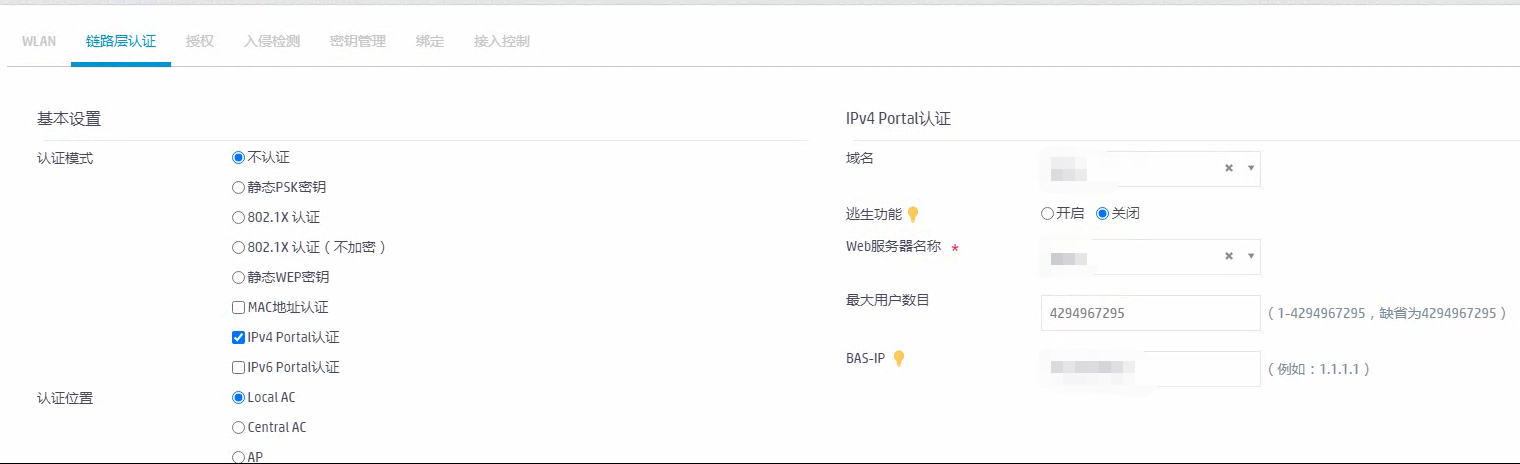
Task: Click the lightbulb hint next to BAS-IP
Action: pyautogui.click(x=898, y=358)
